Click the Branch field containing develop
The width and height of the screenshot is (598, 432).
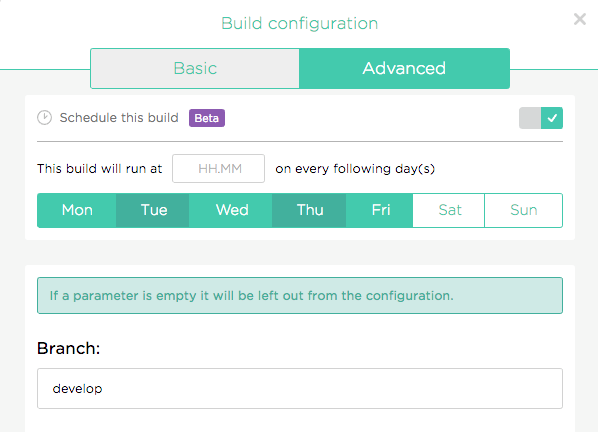pos(300,389)
